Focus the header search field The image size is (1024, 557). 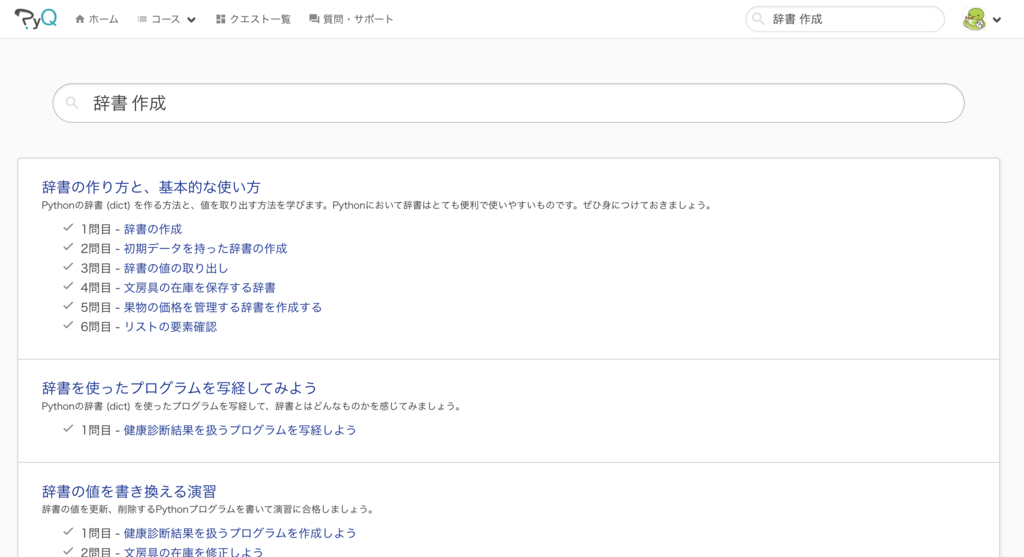(x=845, y=19)
